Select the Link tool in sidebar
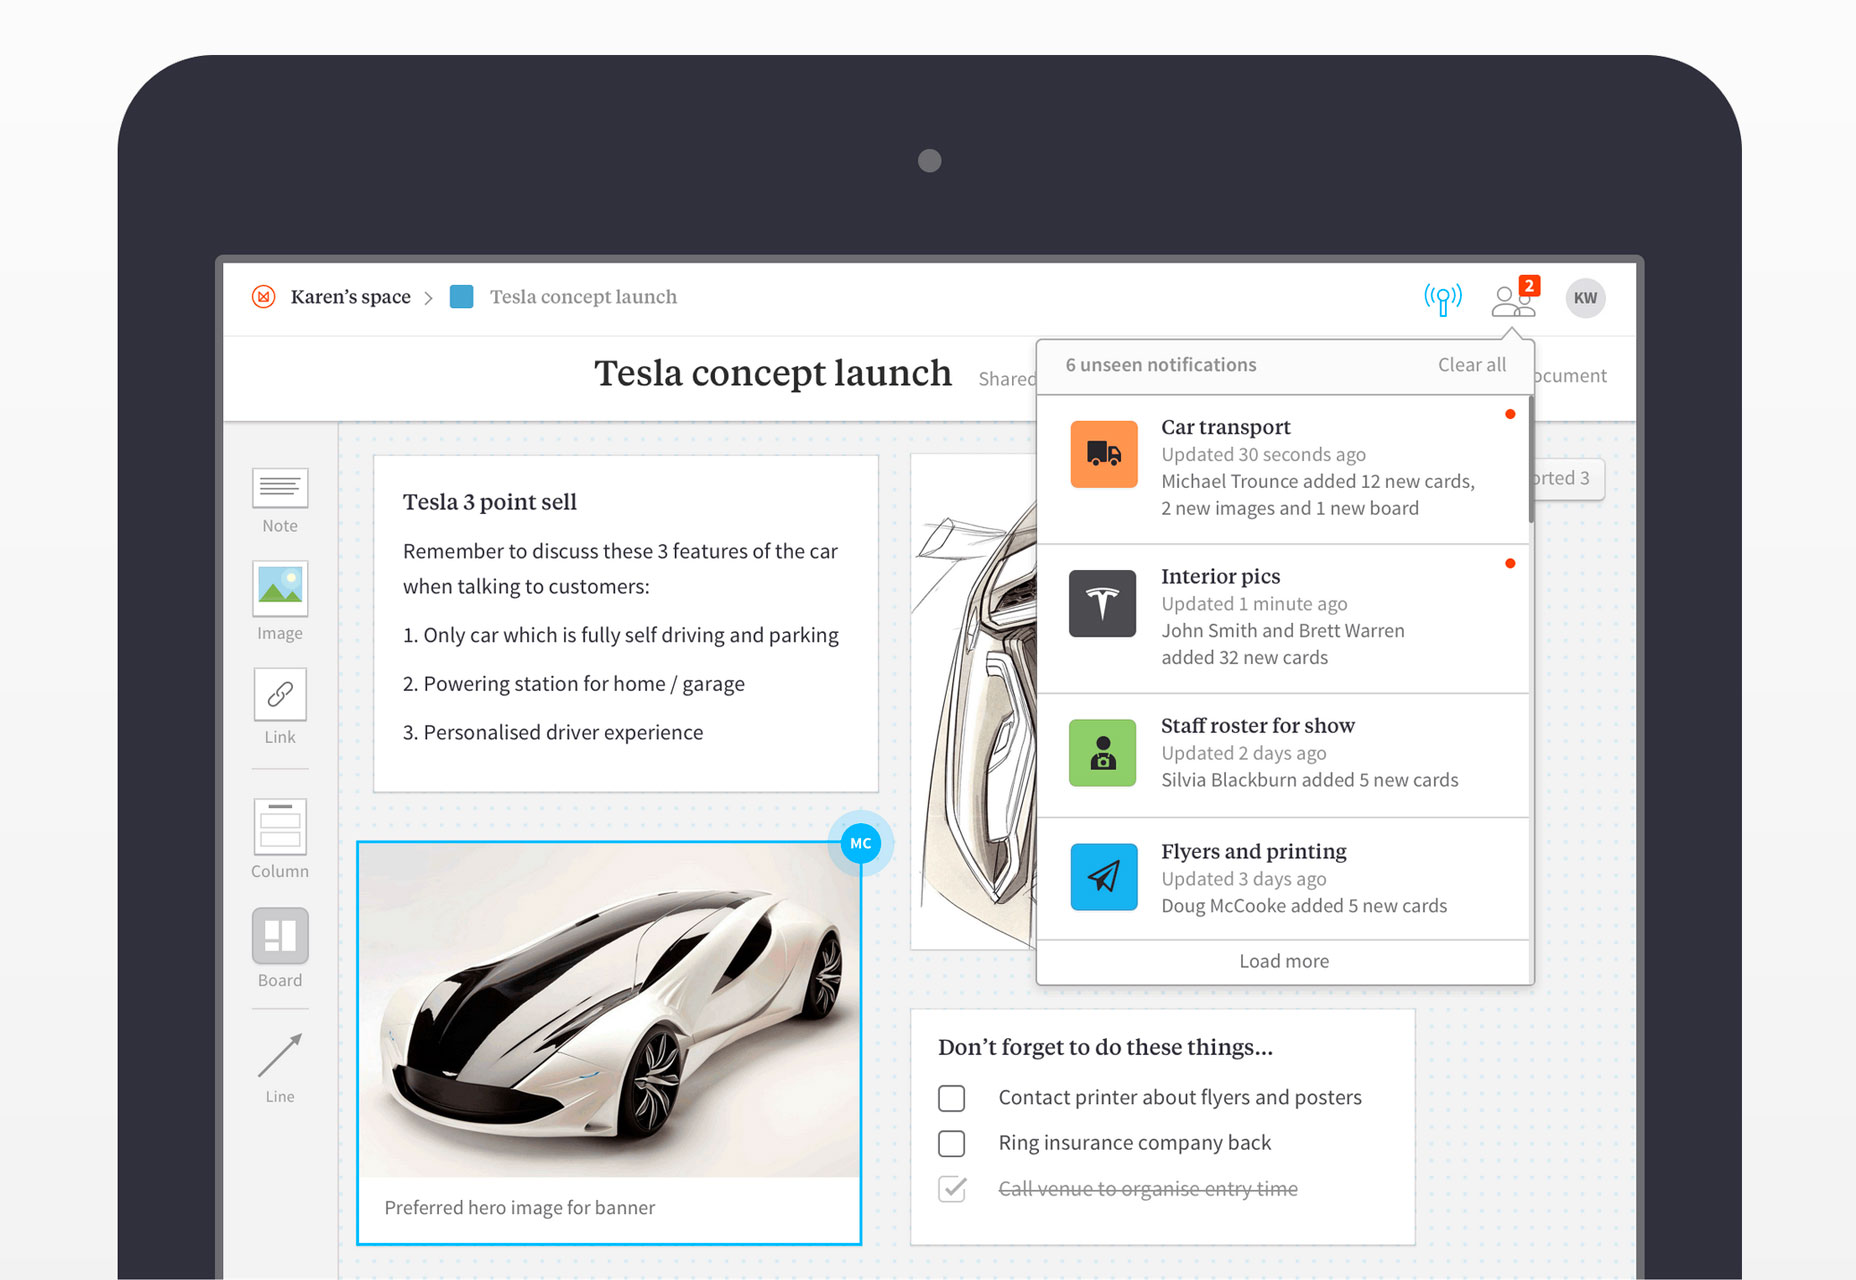This screenshot has width=1856, height=1280. (x=280, y=707)
